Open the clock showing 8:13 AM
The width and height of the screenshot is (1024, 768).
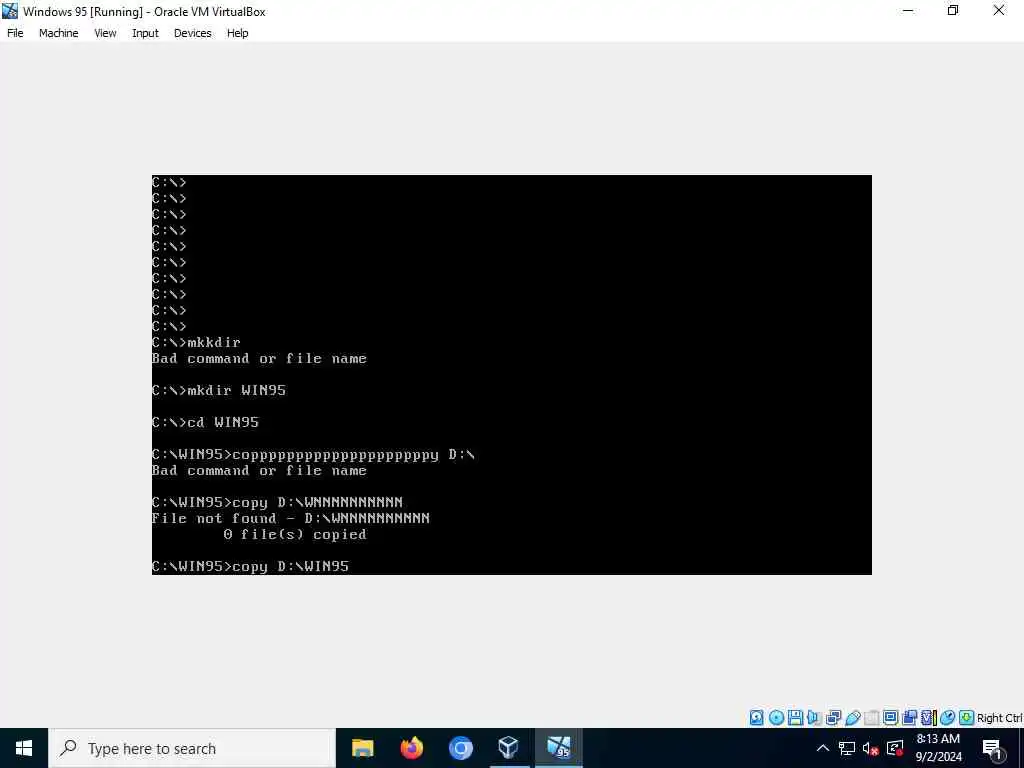(x=938, y=748)
